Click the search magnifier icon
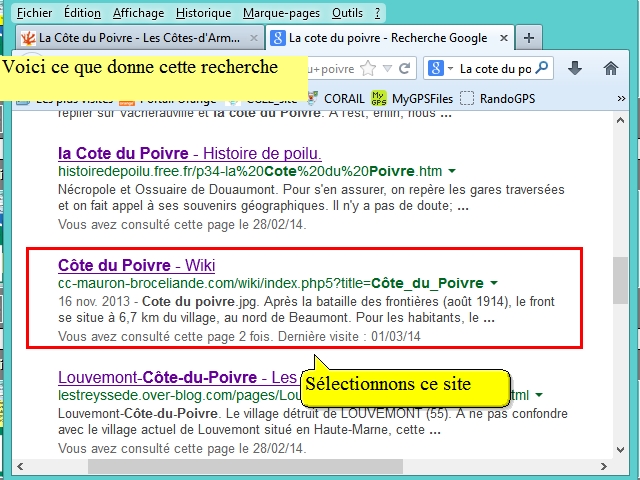The width and height of the screenshot is (640, 480). 541,68
